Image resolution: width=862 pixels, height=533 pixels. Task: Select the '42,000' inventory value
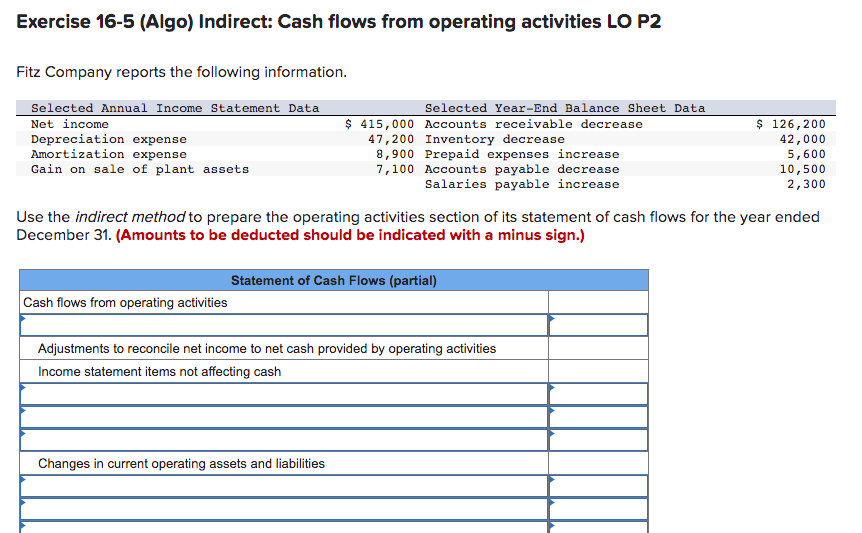tap(803, 140)
